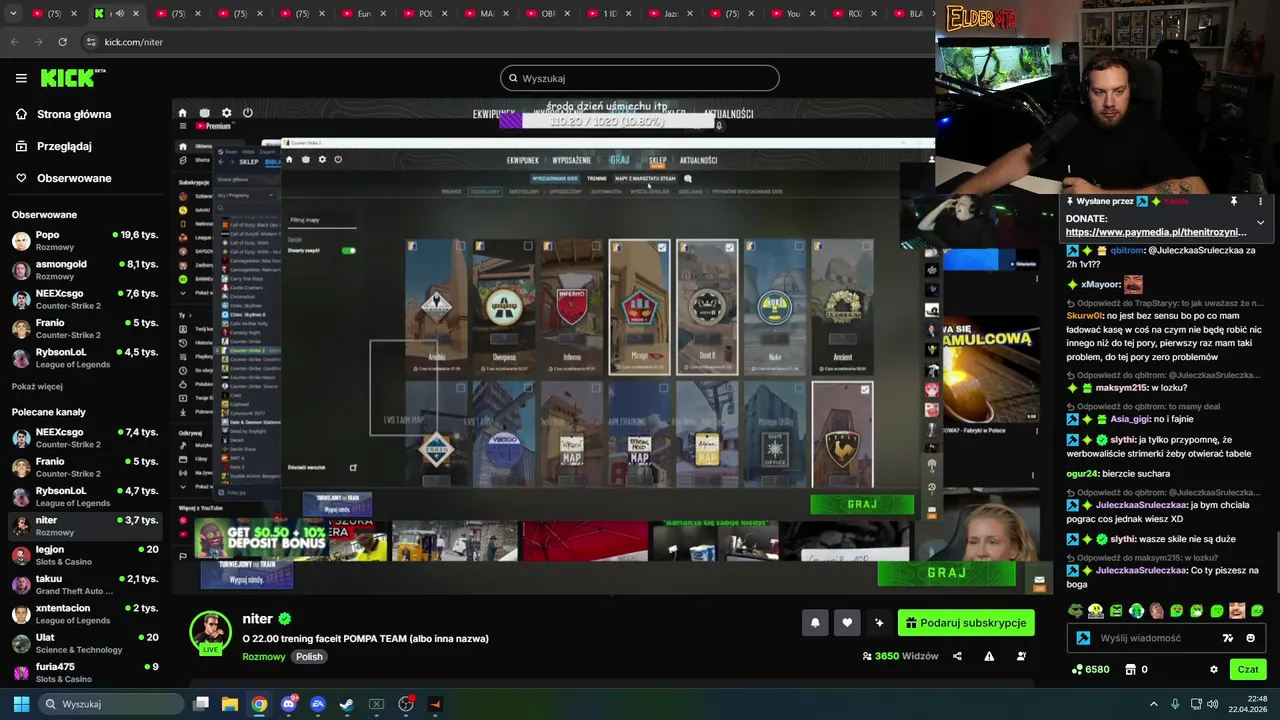Reload the kick.com page
The image size is (1280, 720).
(x=62, y=42)
